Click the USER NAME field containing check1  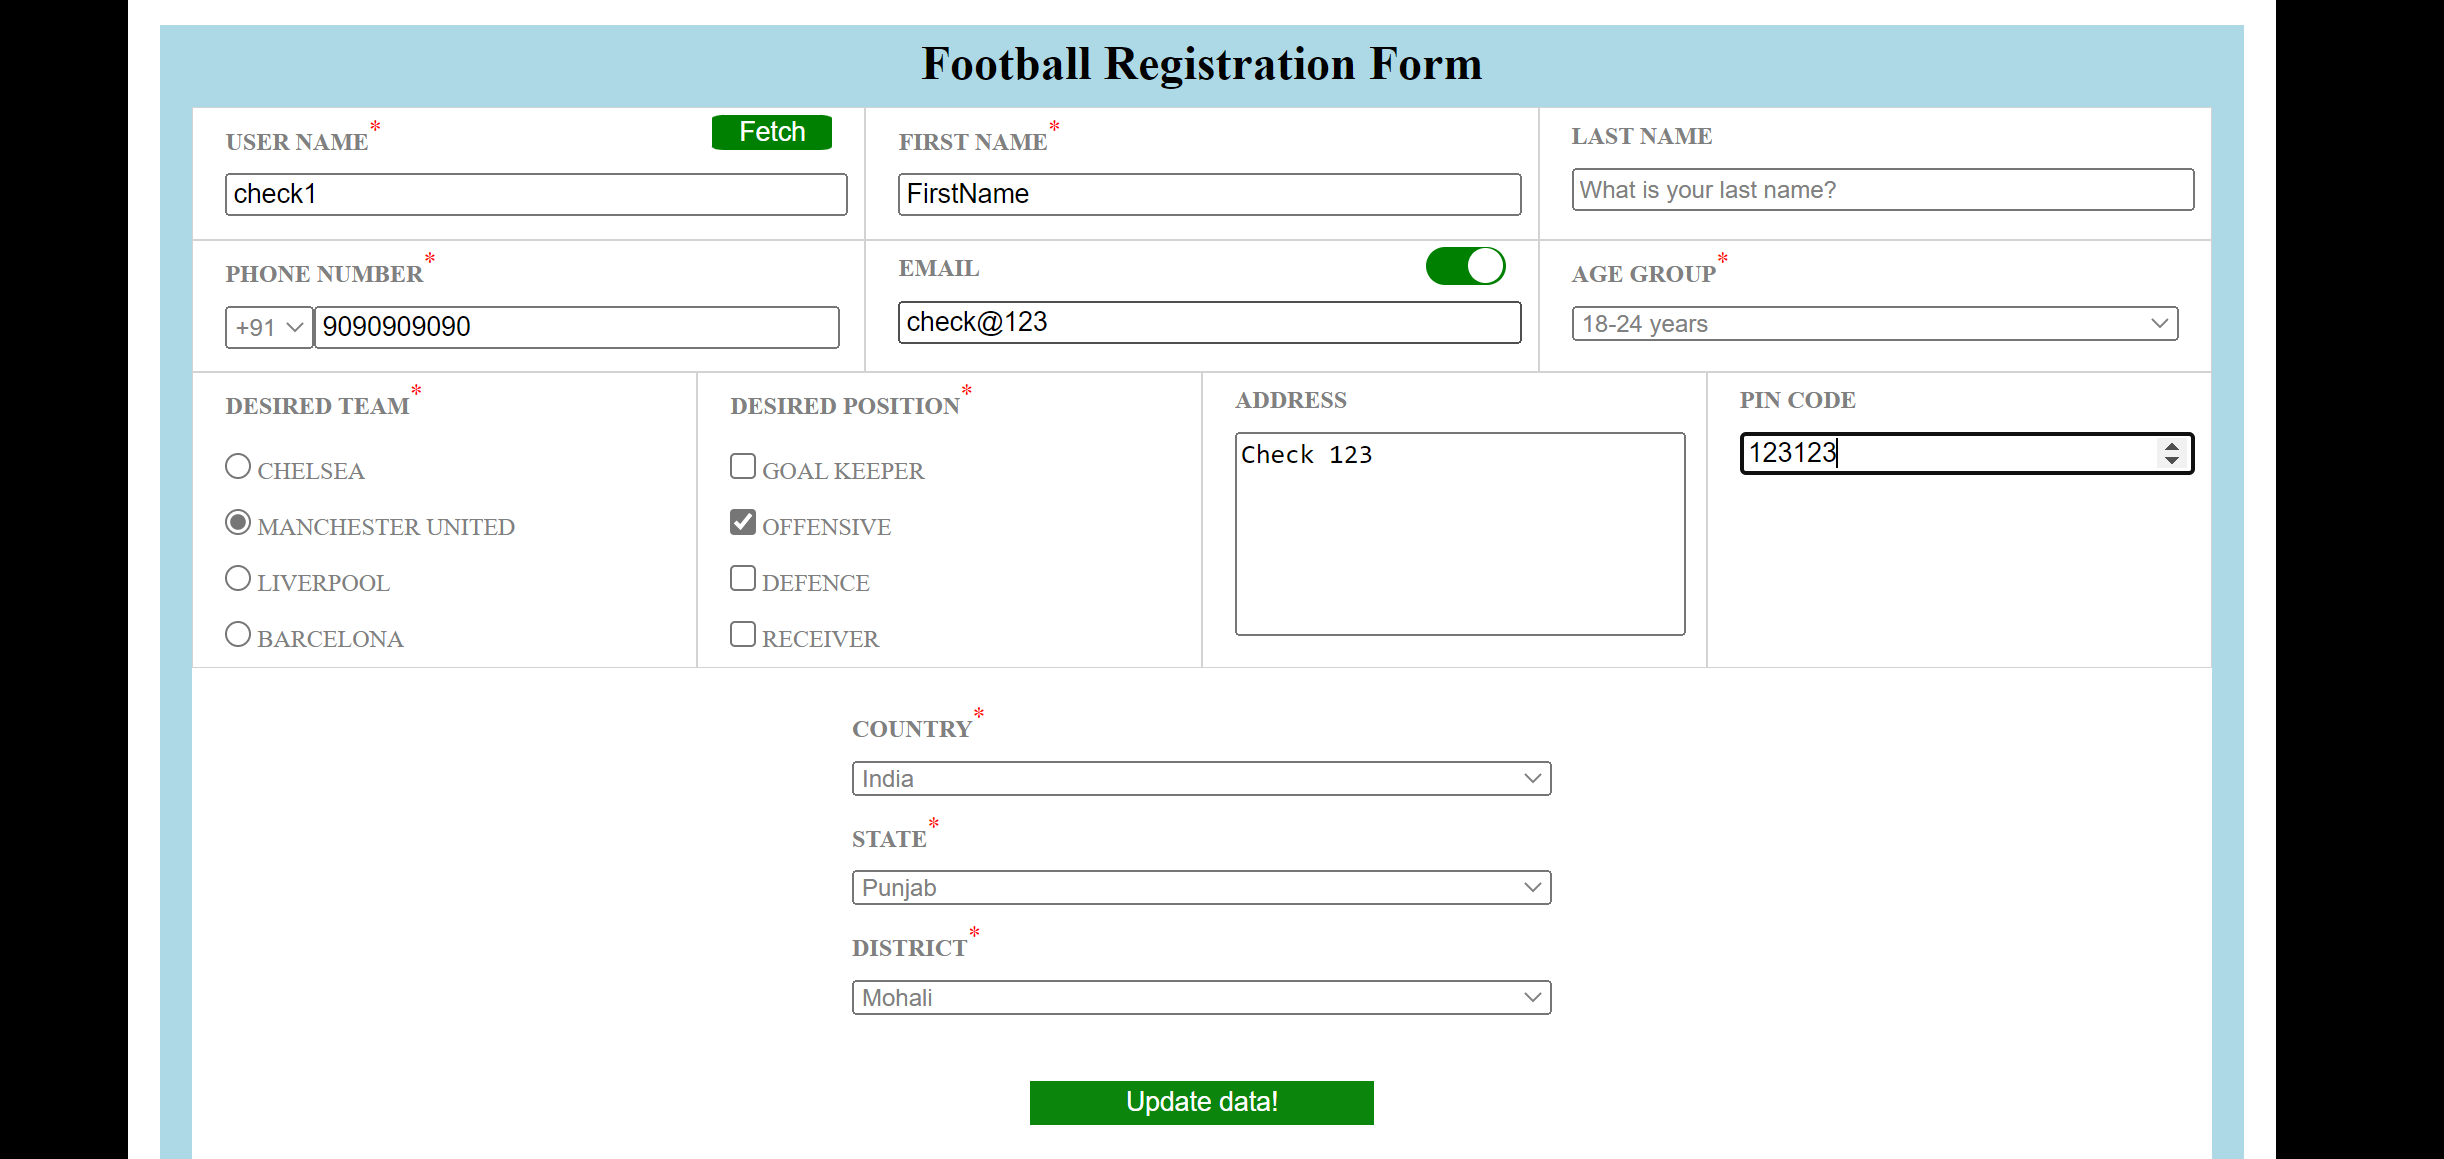535,194
